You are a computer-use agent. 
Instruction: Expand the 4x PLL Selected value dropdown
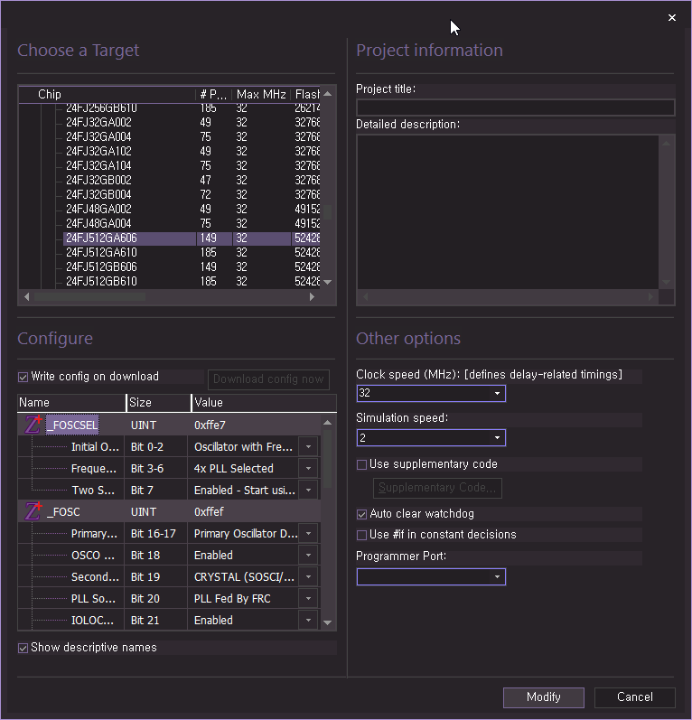coord(308,469)
